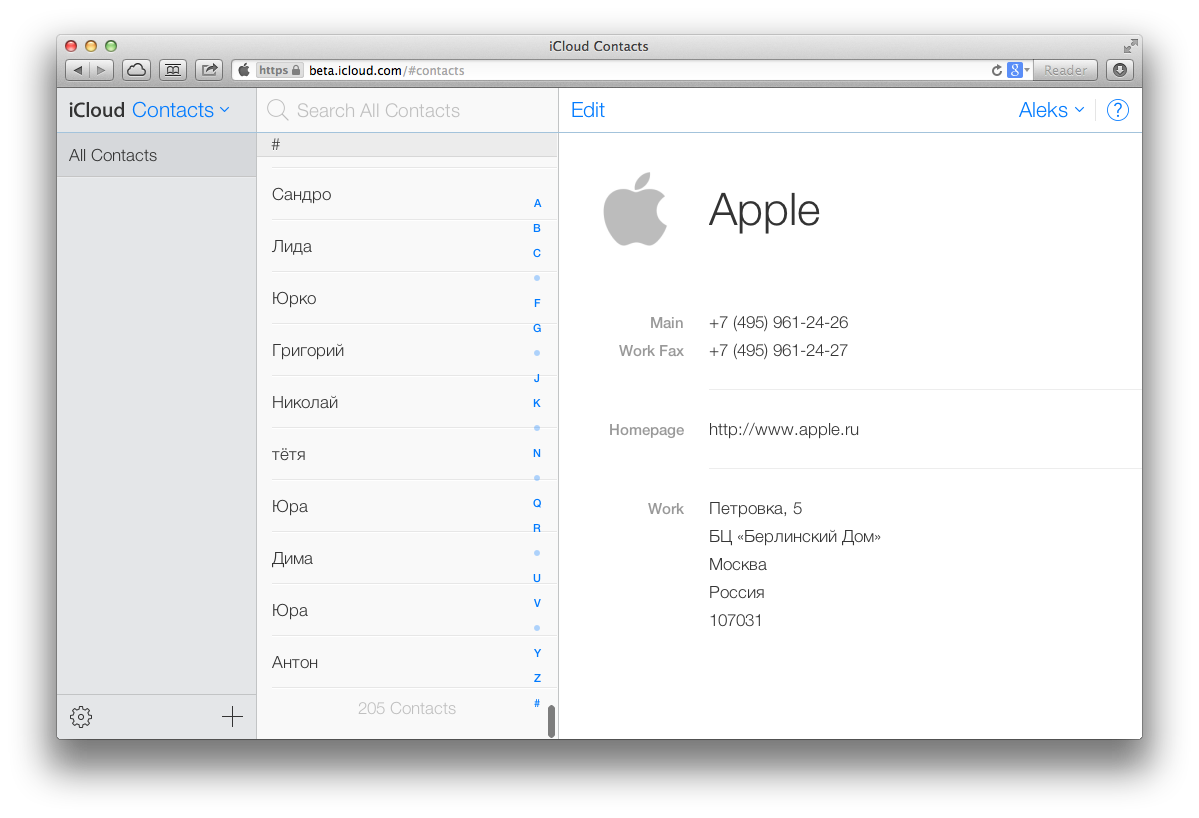1199x818 pixels.
Task: Show Top Sites using the grid icon
Action: 172,70
